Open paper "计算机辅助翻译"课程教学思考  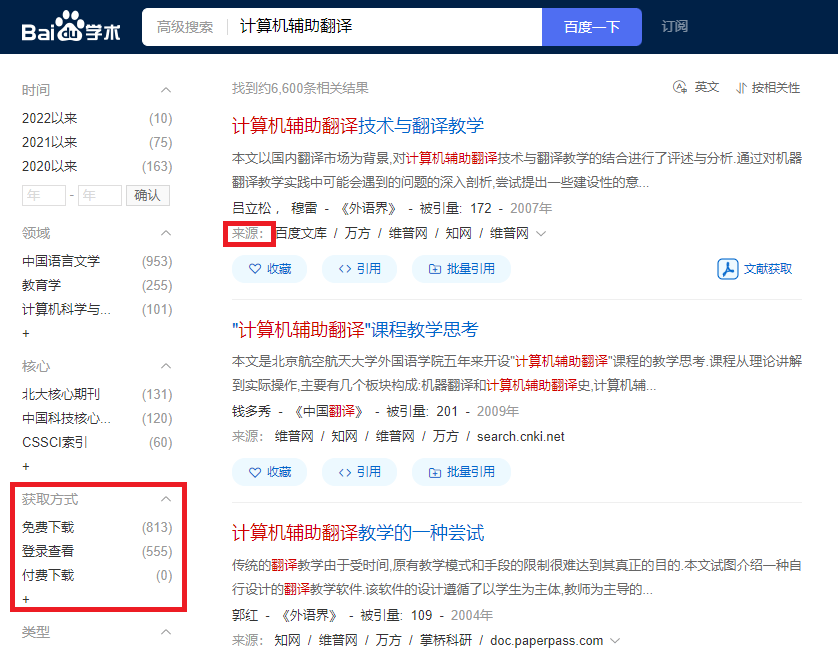tap(355, 330)
